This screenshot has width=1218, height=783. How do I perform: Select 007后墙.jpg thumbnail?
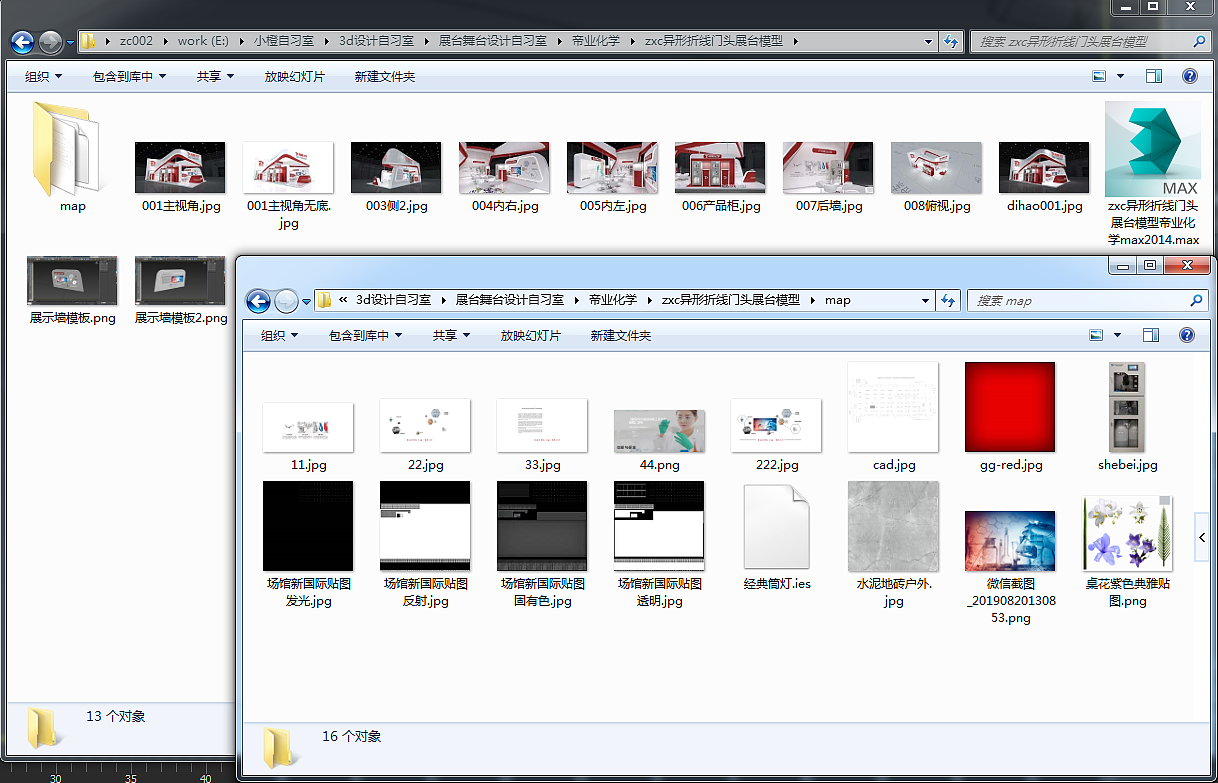point(828,167)
